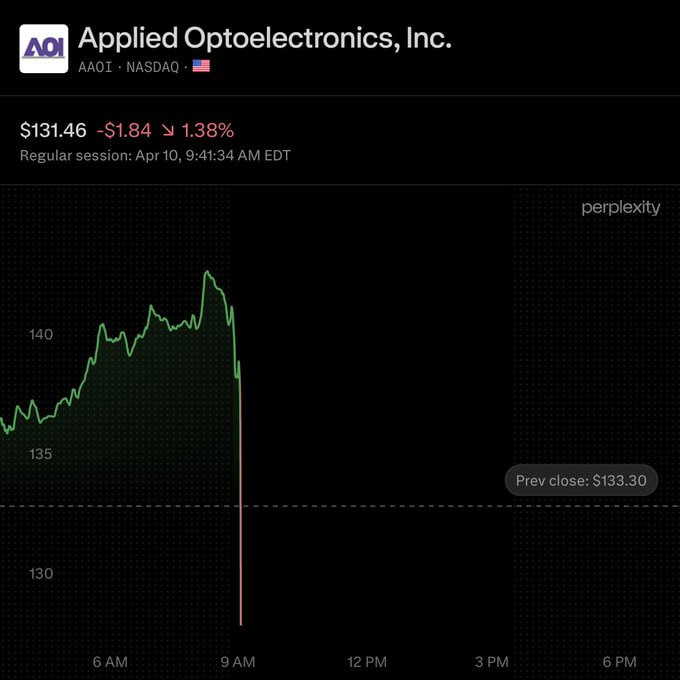
Task: Click the 135 price axis label
Action: [x=41, y=454]
